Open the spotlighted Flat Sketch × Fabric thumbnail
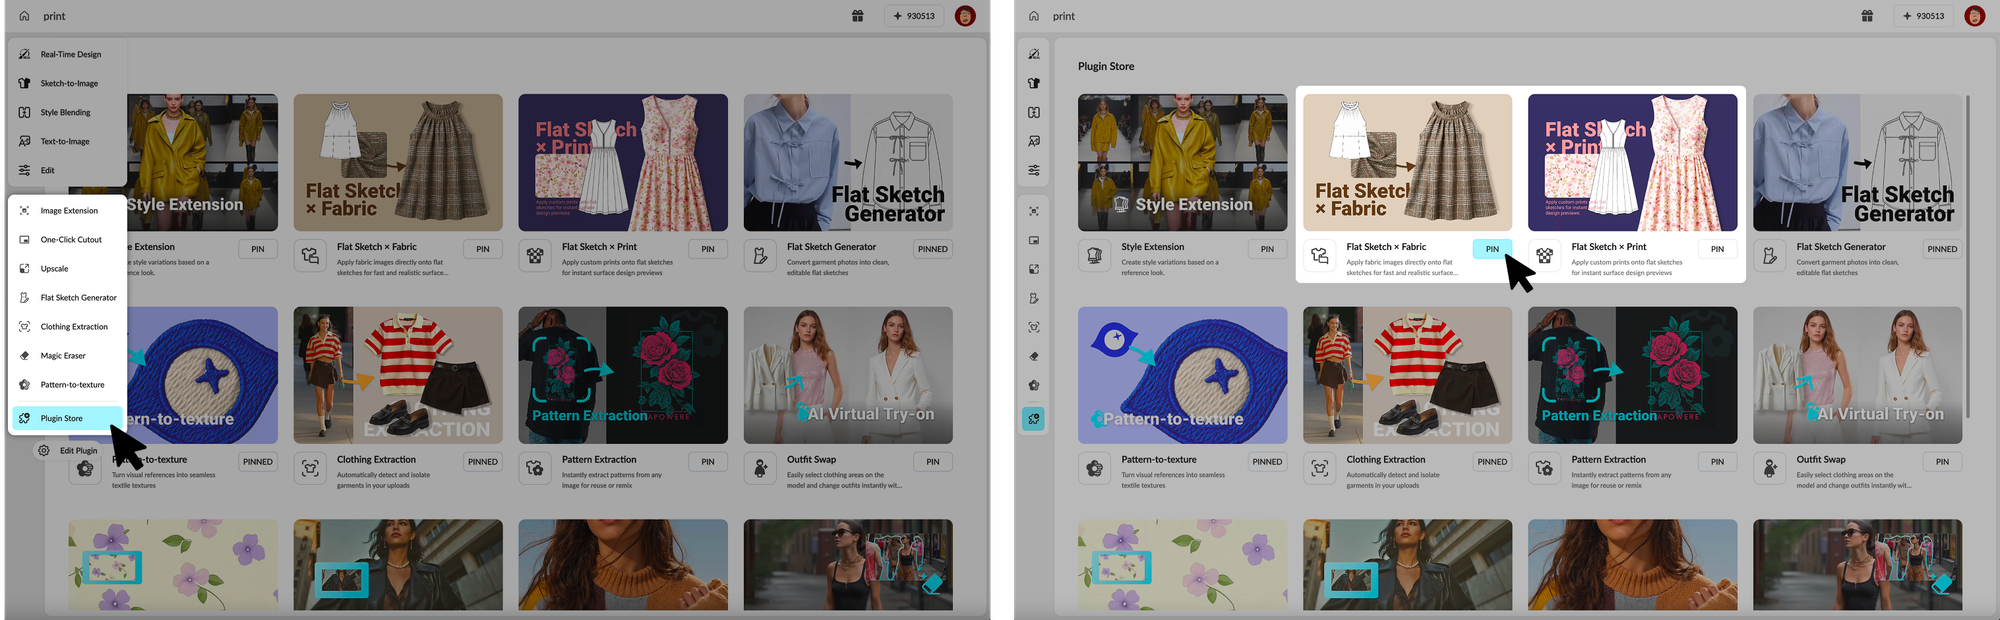 pos(1407,162)
